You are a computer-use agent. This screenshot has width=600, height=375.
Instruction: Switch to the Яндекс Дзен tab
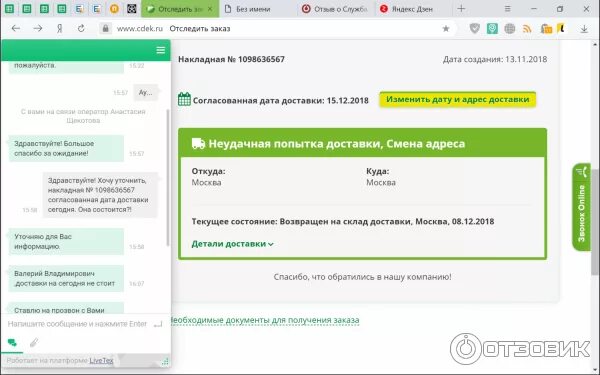(x=412, y=9)
